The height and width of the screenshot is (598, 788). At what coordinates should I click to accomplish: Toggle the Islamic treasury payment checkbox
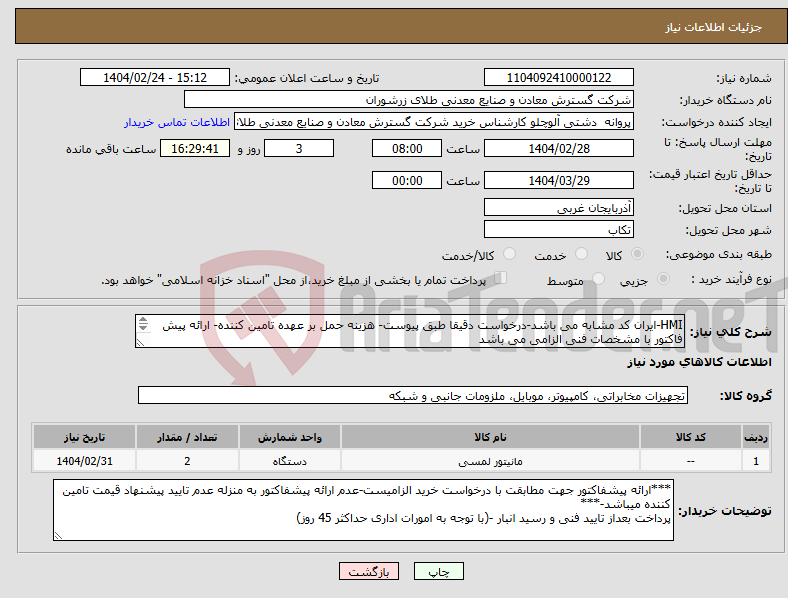[501, 277]
